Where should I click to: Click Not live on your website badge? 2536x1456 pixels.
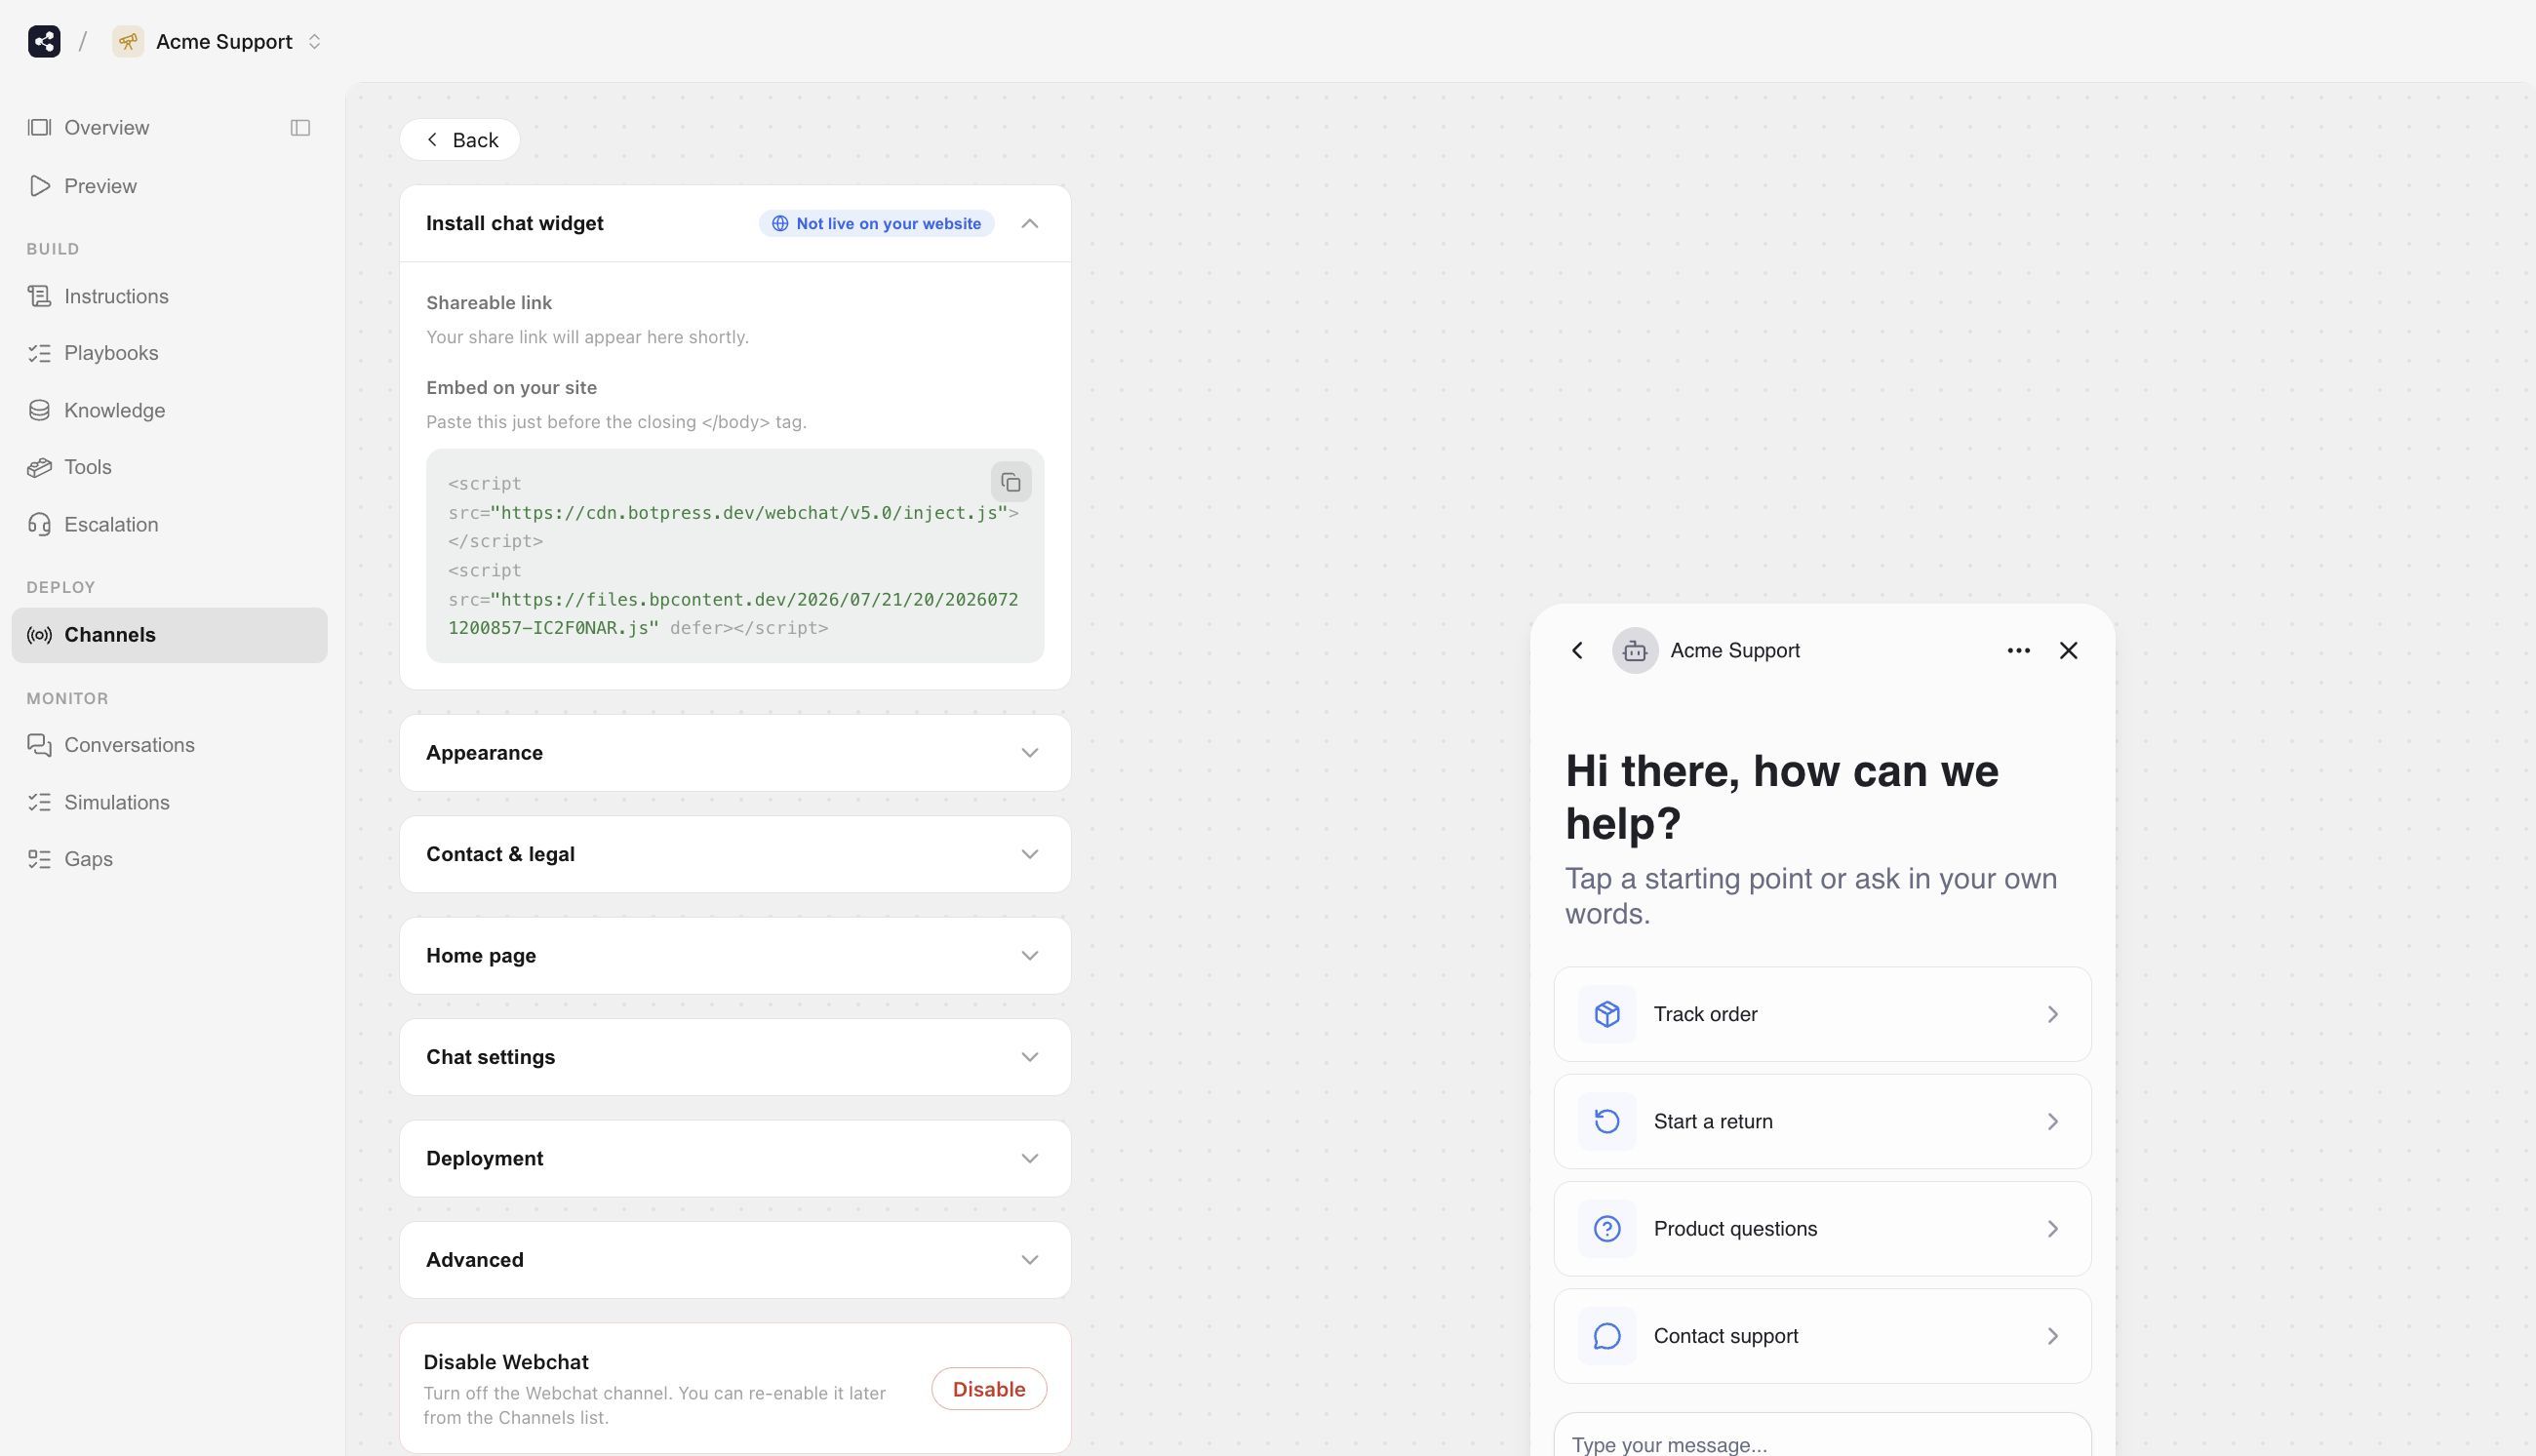(x=877, y=223)
